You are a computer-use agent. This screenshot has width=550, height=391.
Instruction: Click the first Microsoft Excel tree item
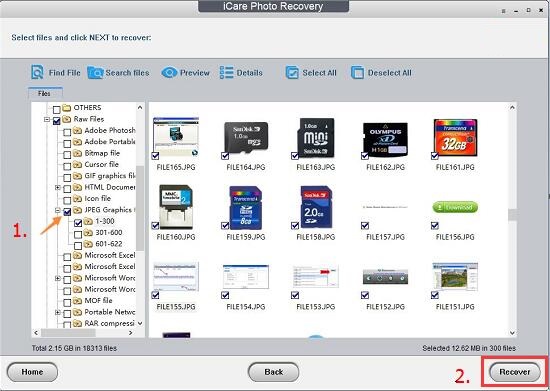click(x=110, y=255)
